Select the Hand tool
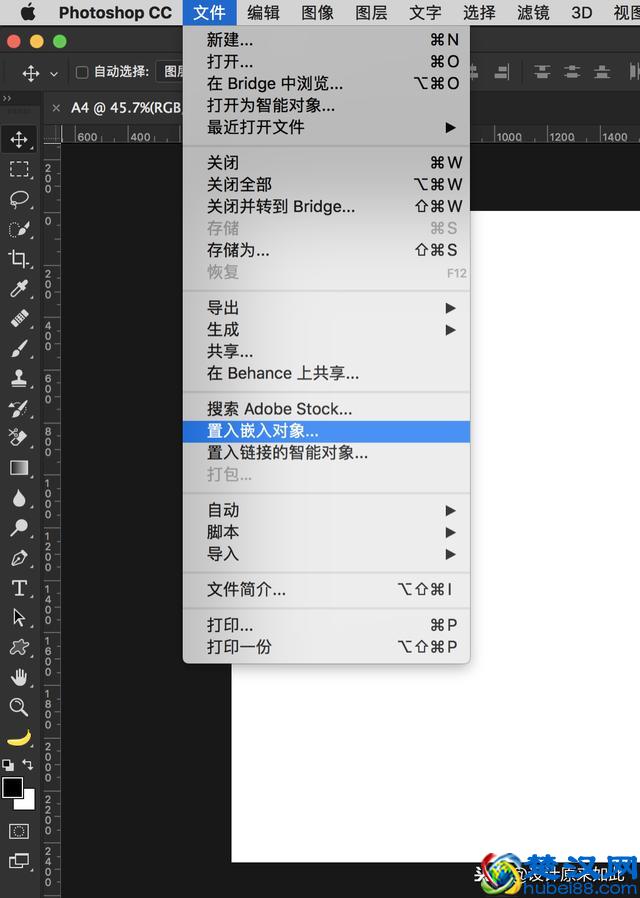640x898 pixels. pyautogui.click(x=19, y=678)
